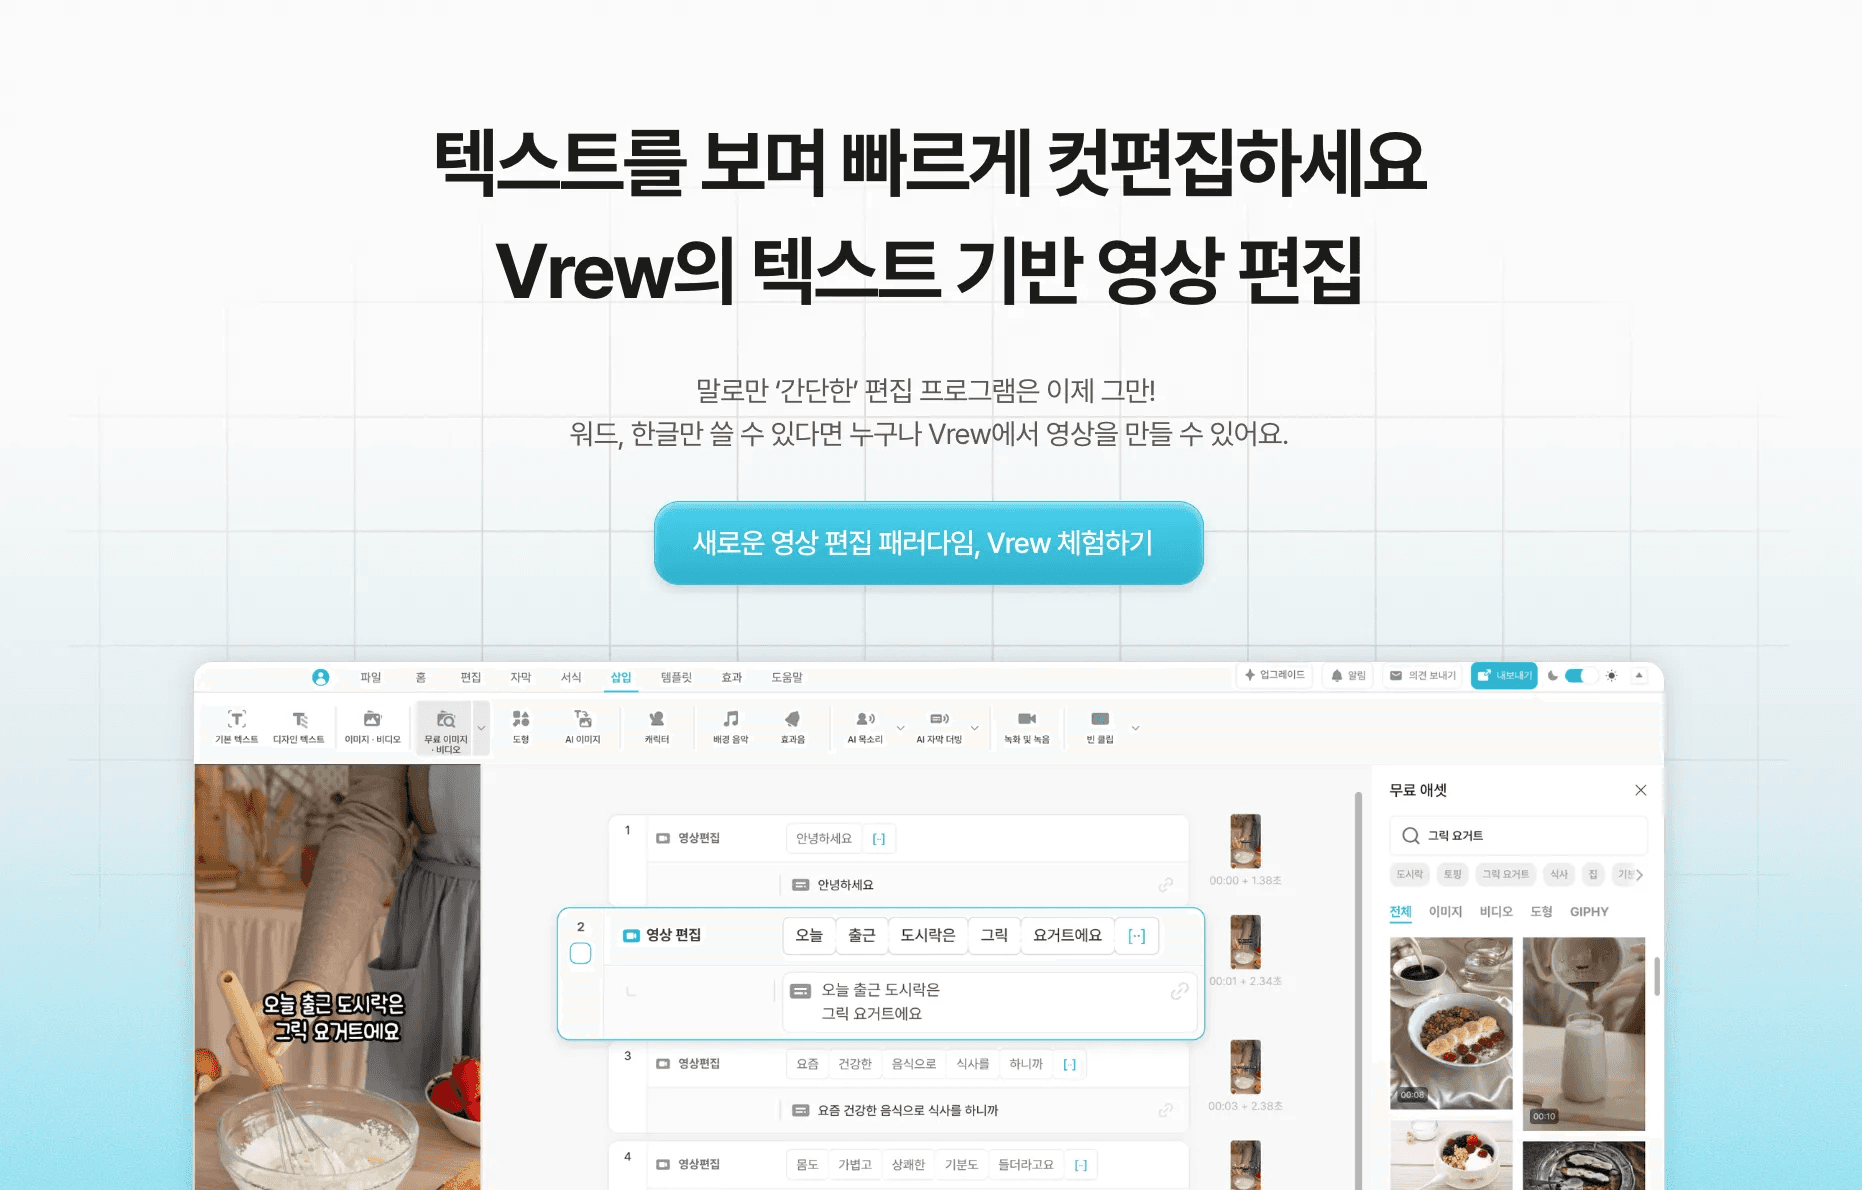Open the AI 목소리 voice tool
1862x1190 pixels.
865,727
